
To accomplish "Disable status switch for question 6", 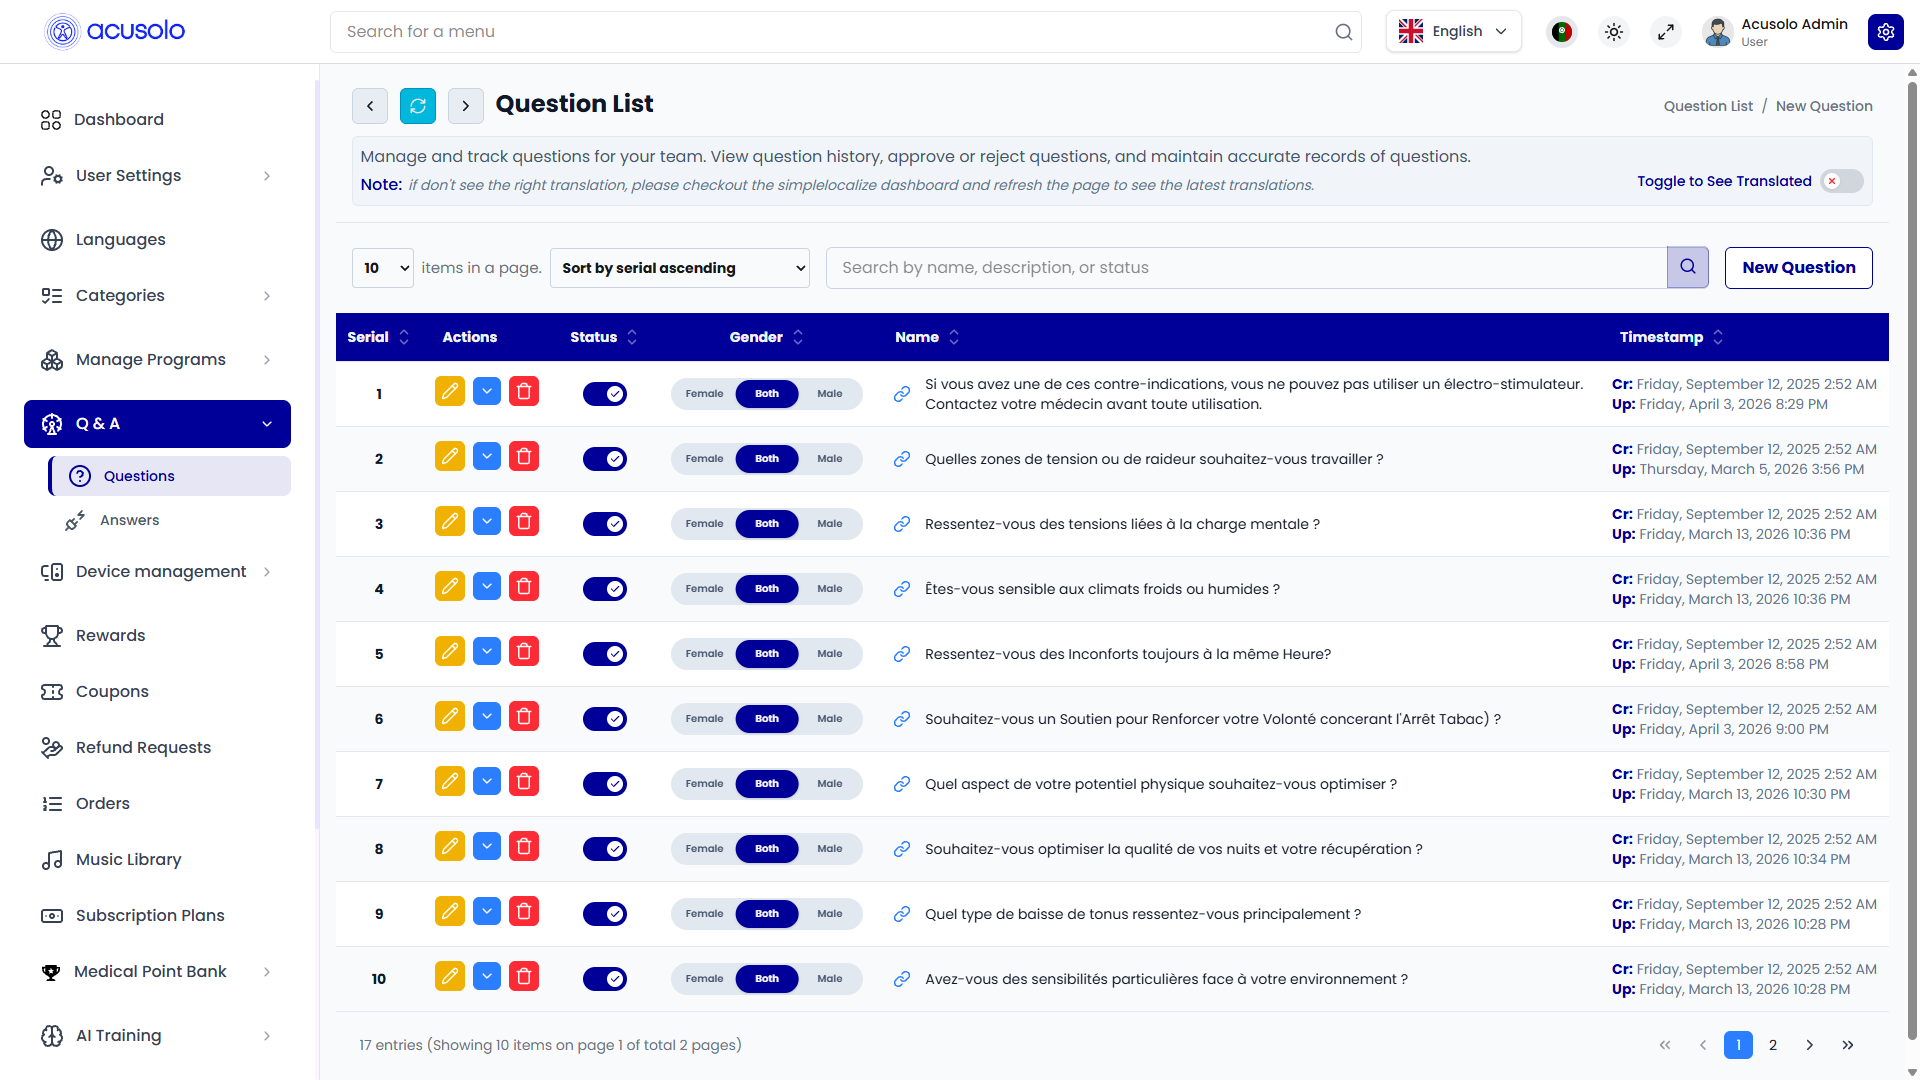I will (605, 719).
